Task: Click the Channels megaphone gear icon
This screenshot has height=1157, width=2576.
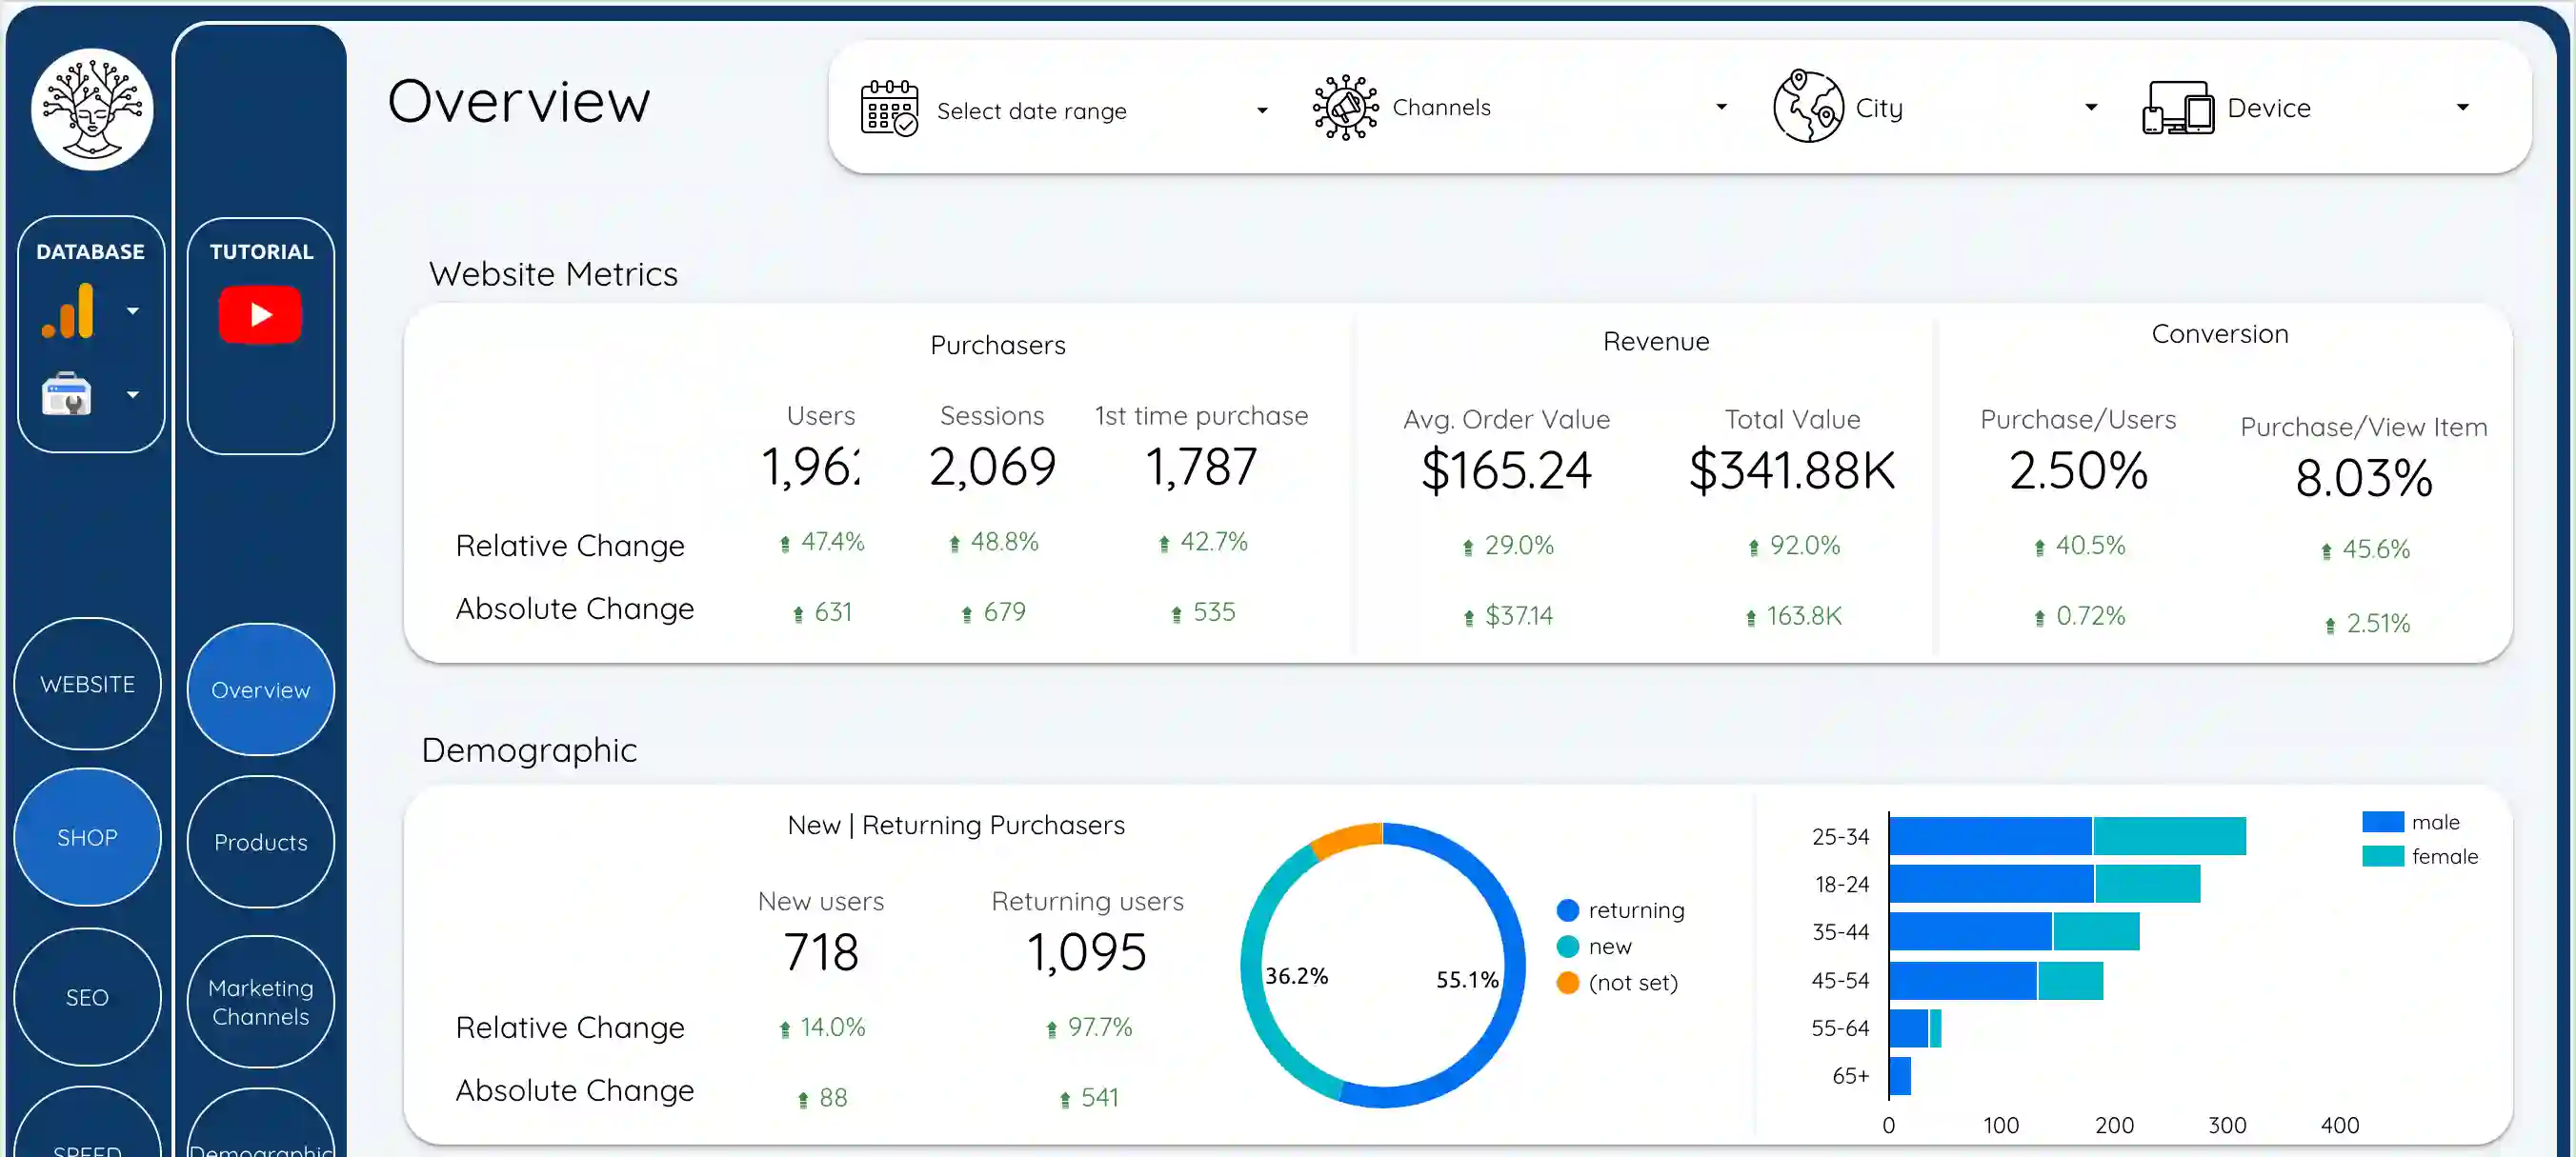Action: click(1345, 107)
